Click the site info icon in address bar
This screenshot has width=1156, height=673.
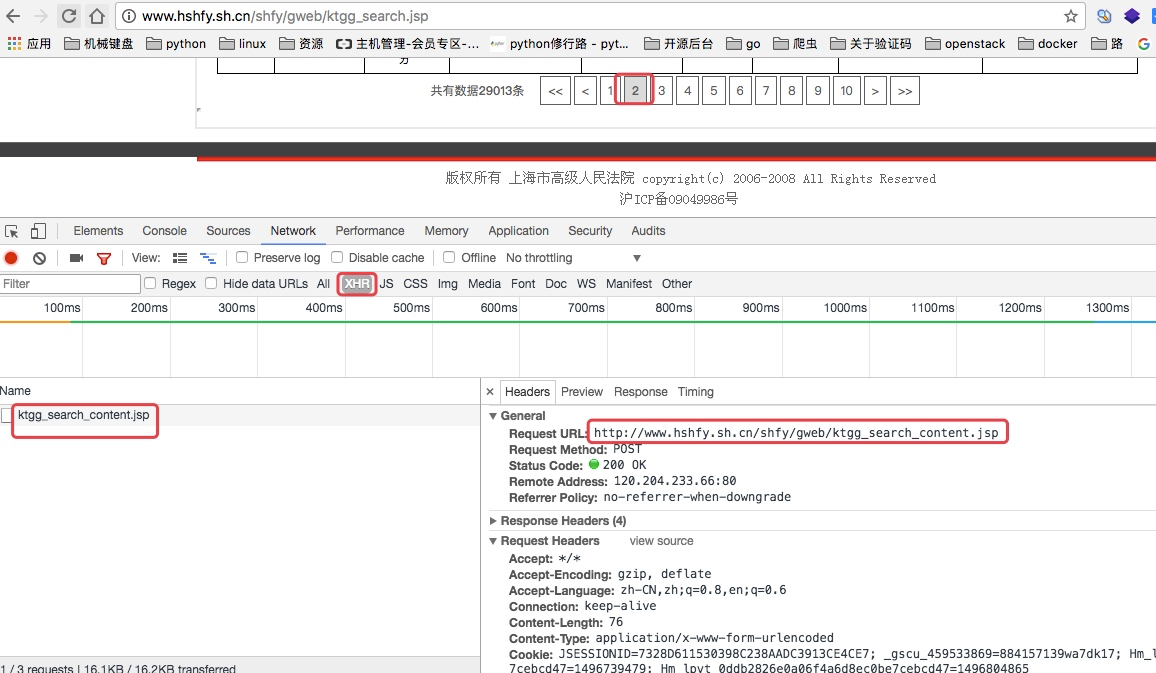[128, 16]
